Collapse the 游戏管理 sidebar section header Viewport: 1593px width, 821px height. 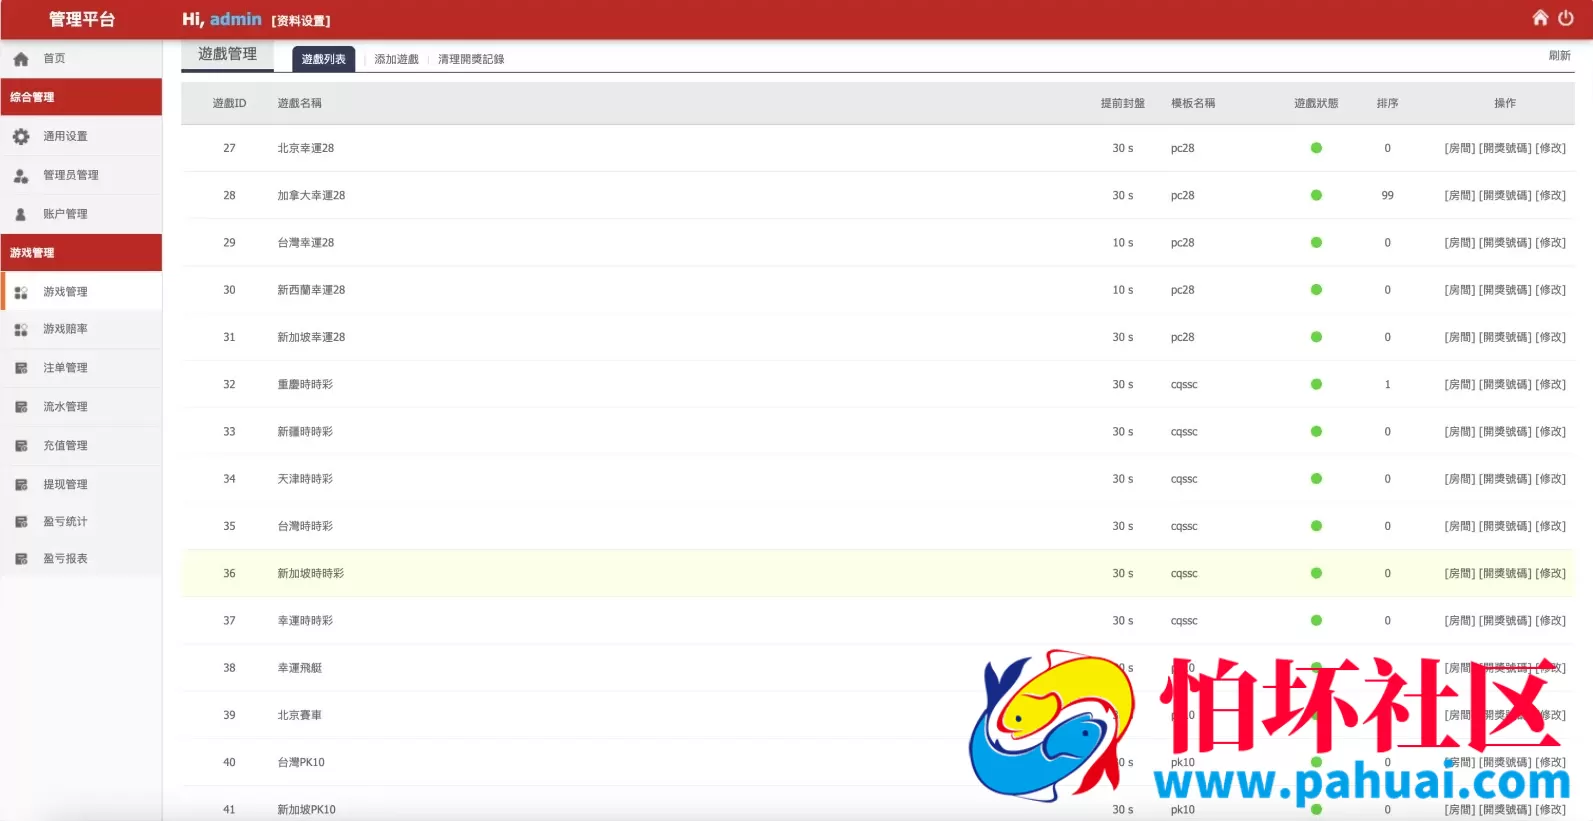(x=81, y=253)
